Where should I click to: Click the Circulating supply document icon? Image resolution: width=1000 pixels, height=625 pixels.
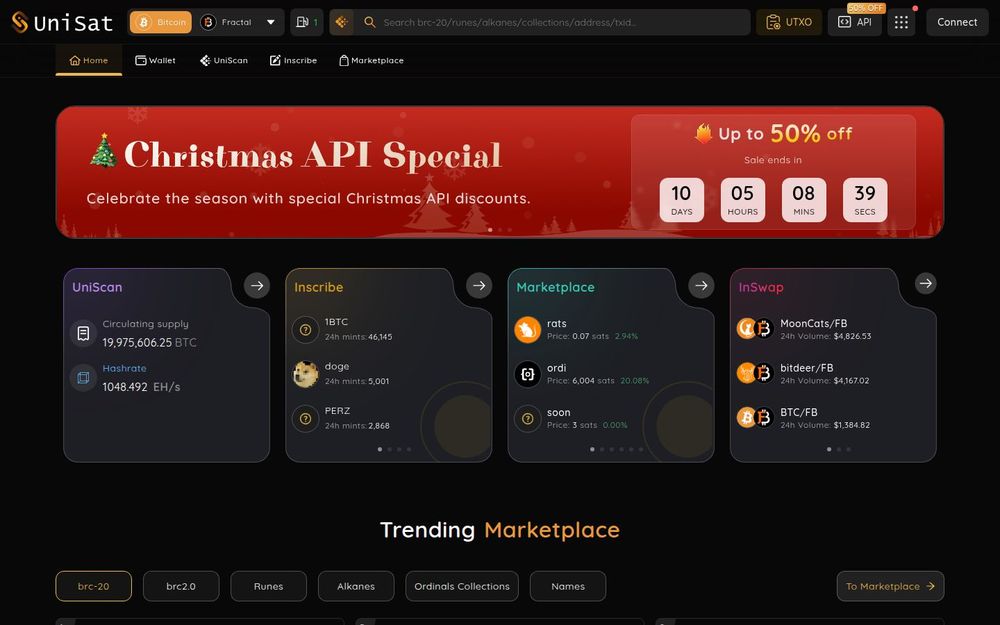(83, 333)
